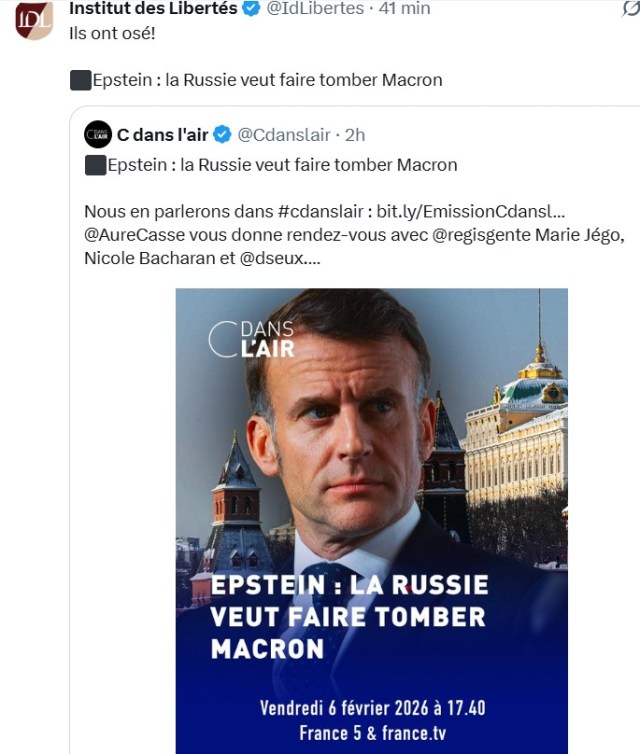Click the @Cdanslair handle
Viewport: 640px width, 754px height.
[283, 135]
